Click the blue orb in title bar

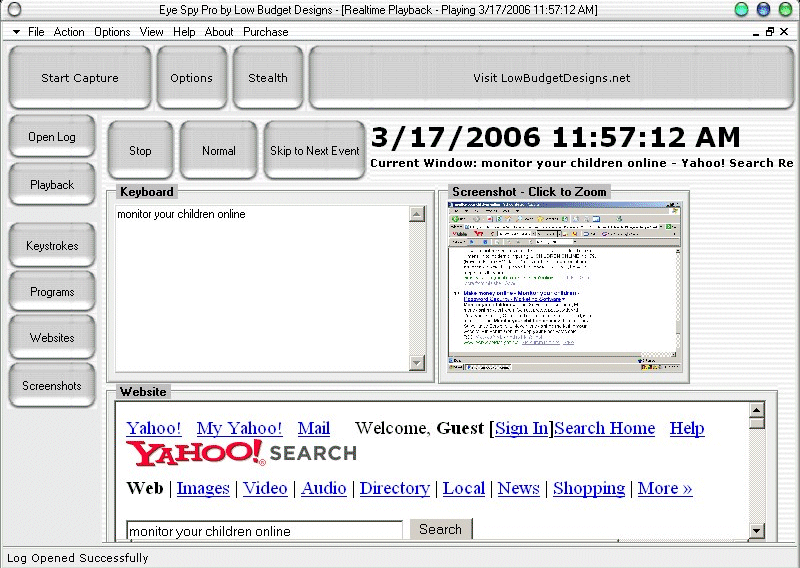point(763,9)
